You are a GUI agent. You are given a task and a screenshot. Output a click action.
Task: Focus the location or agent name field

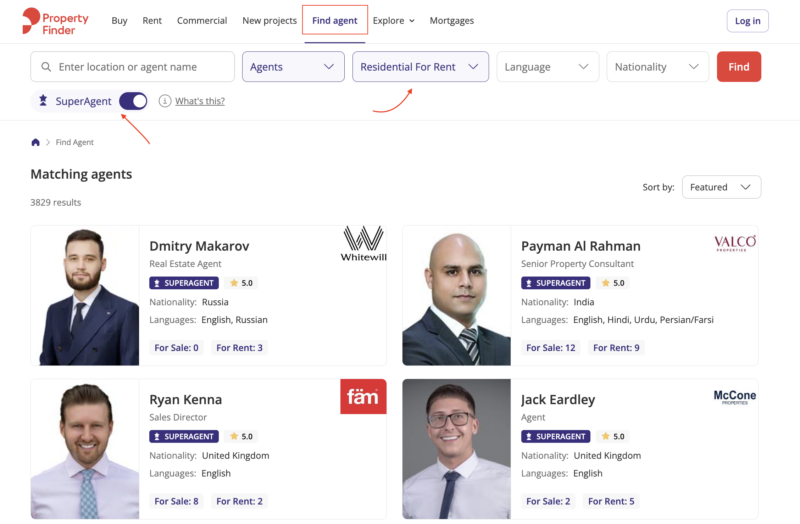[x=140, y=67]
